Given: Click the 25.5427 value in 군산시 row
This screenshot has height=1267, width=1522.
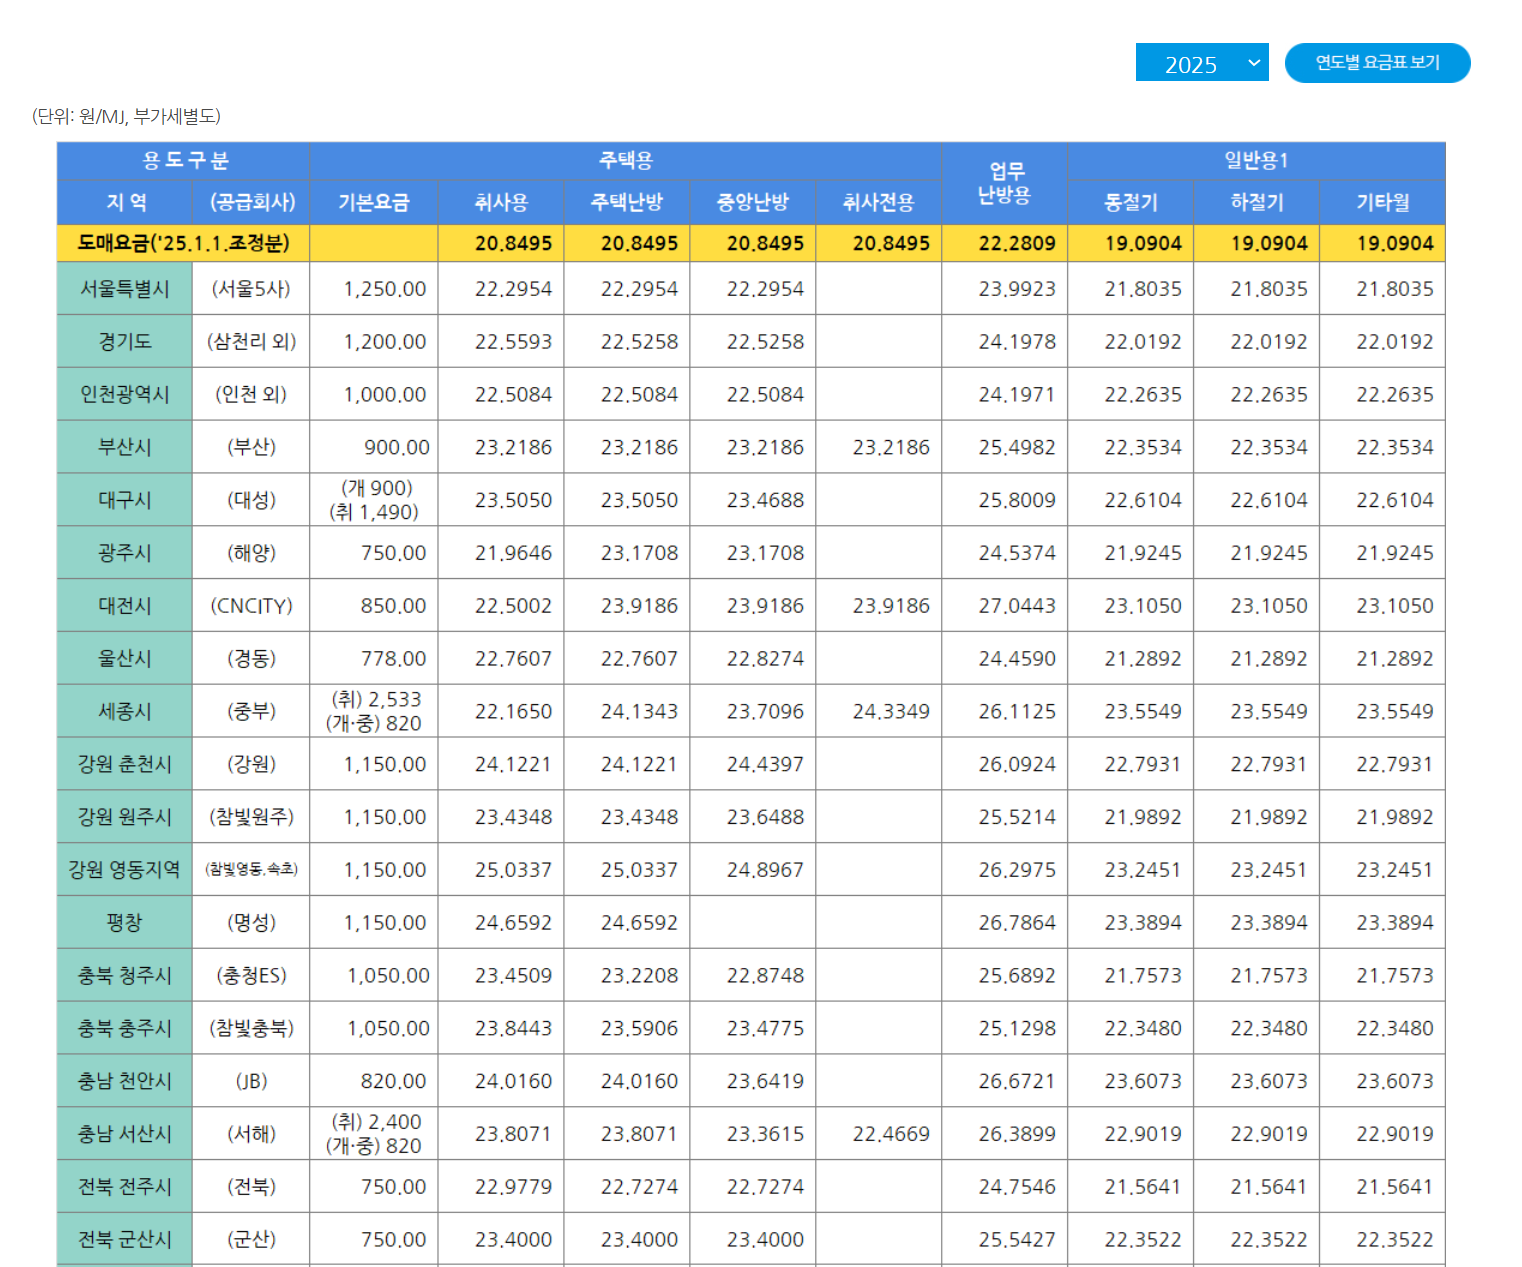Looking at the screenshot, I should point(1017,1240).
